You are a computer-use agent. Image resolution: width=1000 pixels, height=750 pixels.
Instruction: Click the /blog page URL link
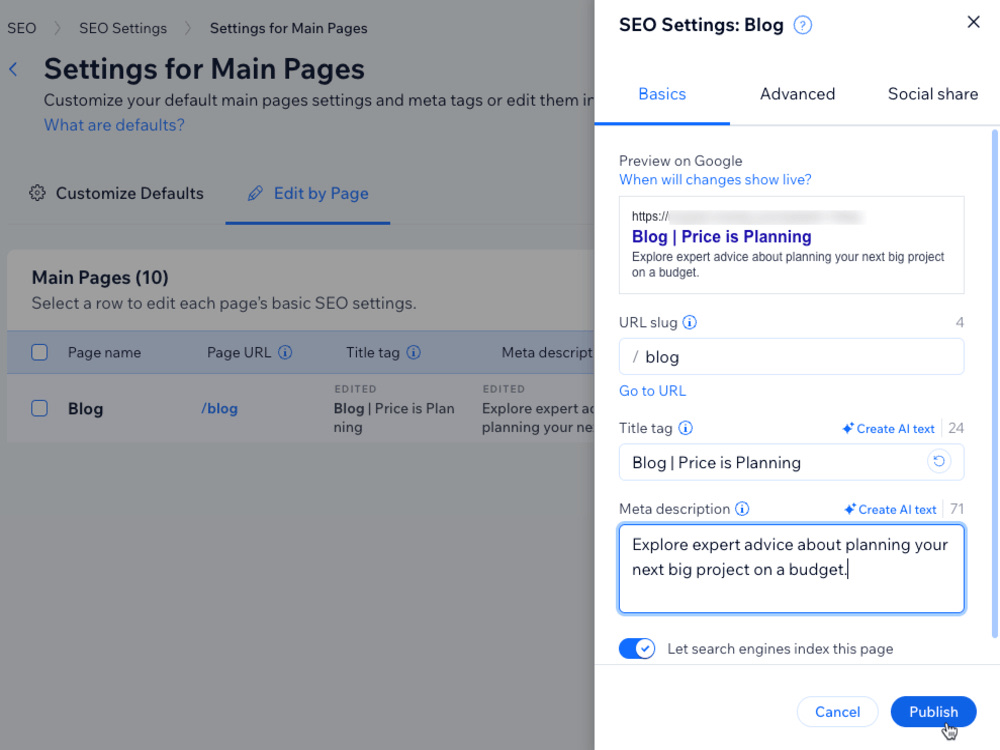[x=219, y=408]
